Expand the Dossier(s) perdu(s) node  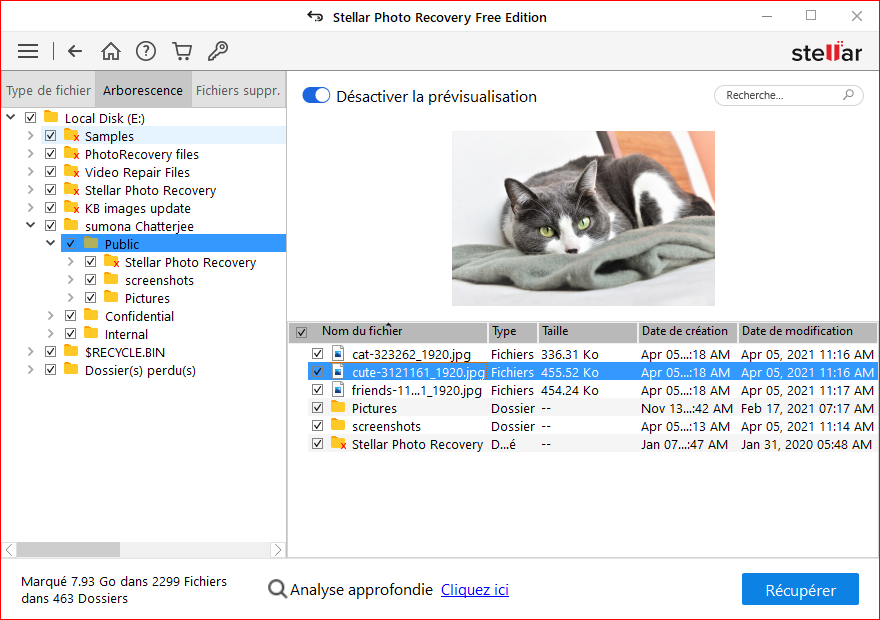coord(30,369)
